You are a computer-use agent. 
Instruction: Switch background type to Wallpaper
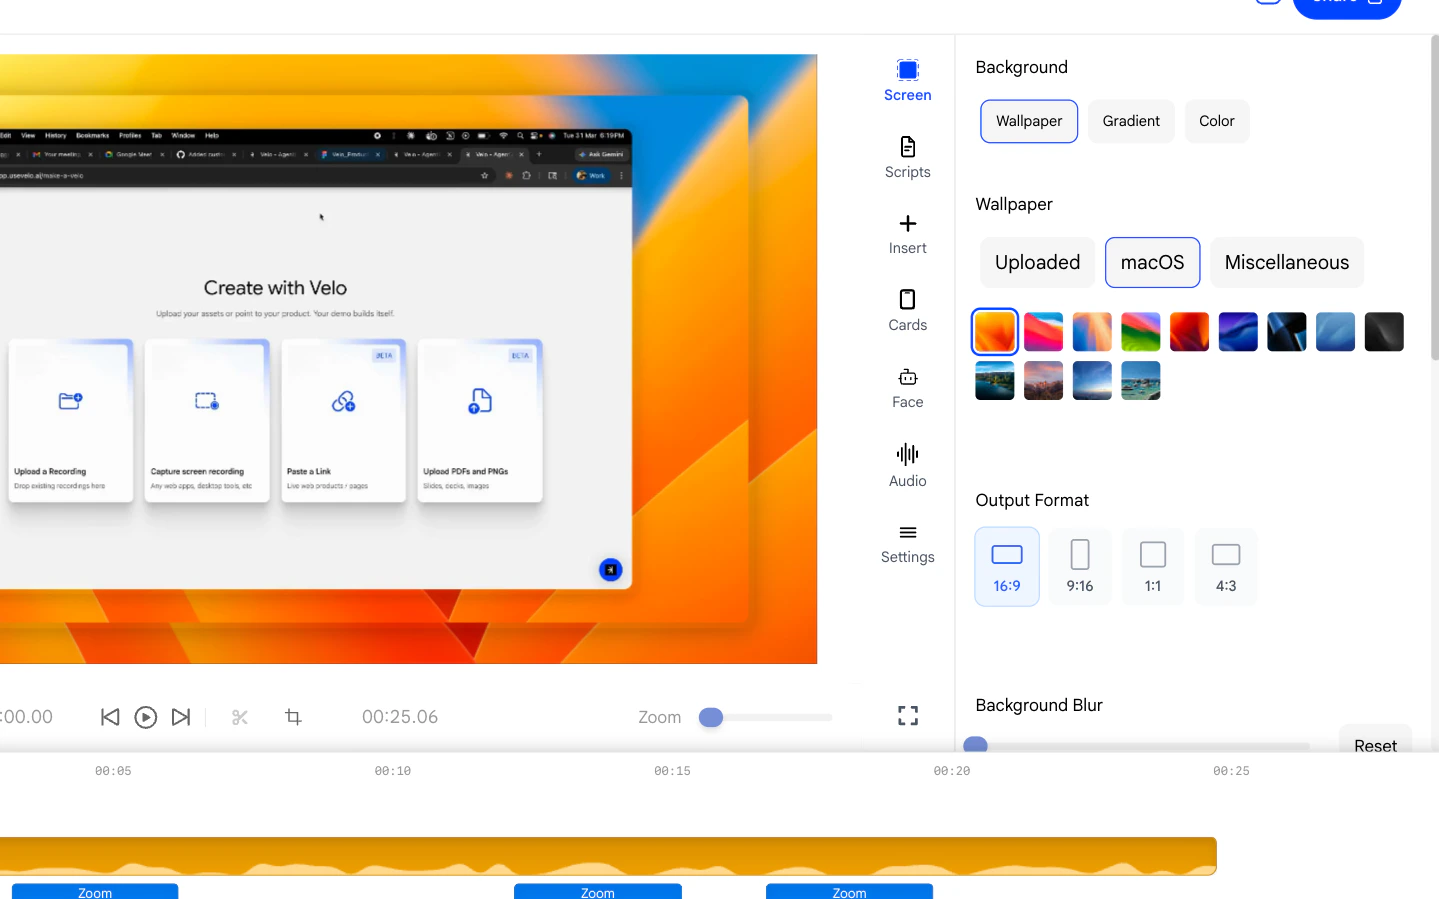[1029, 121]
